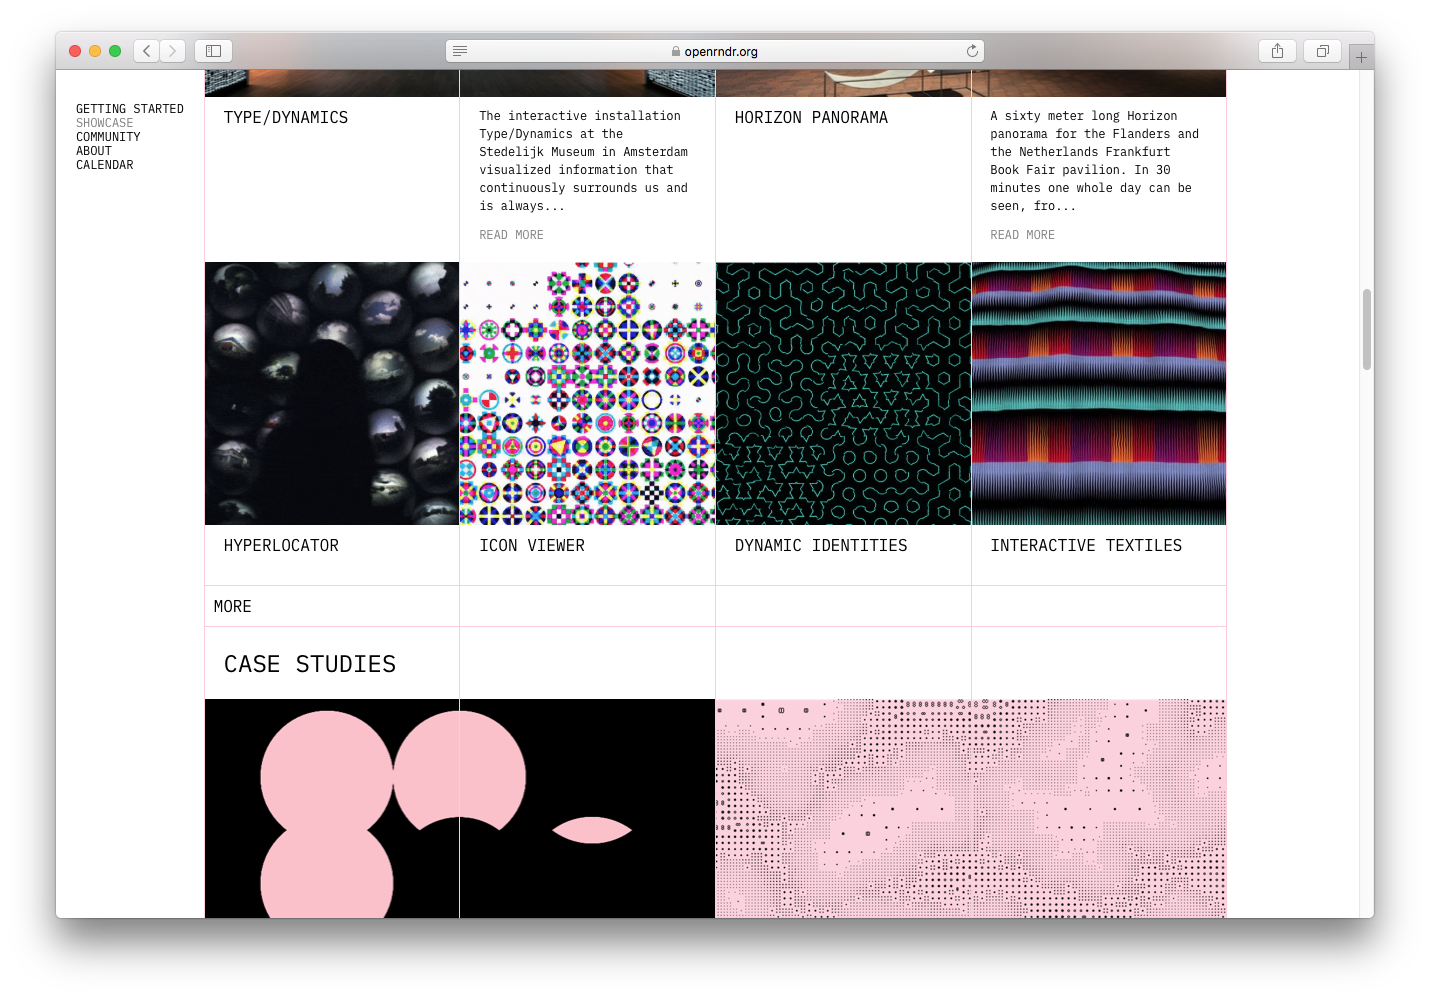Open the Share sheet icon

click(1277, 51)
